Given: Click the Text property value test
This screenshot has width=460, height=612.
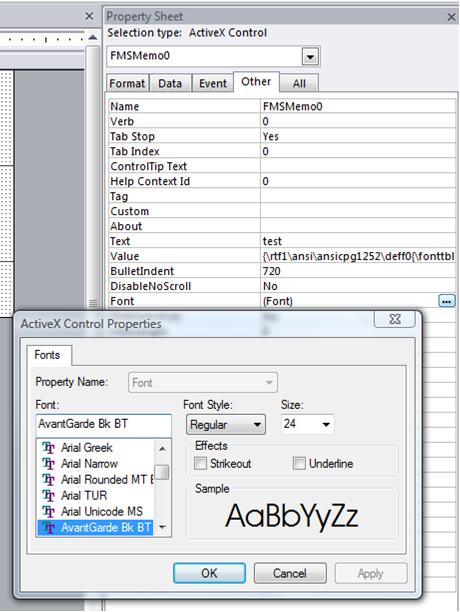Looking at the screenshot, I should coord(358,241).
